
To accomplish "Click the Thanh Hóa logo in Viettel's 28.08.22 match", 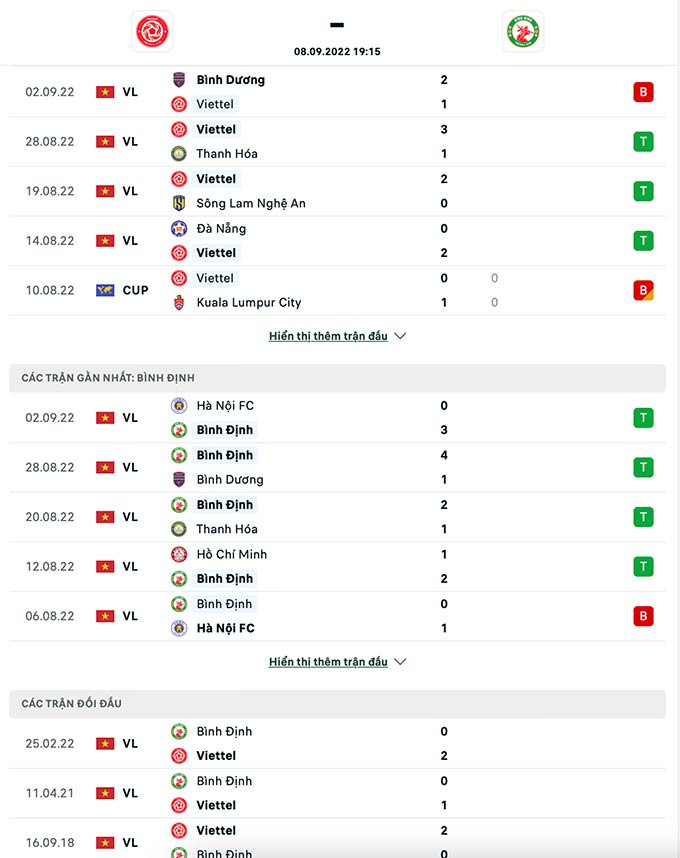I will pos(179,154).
